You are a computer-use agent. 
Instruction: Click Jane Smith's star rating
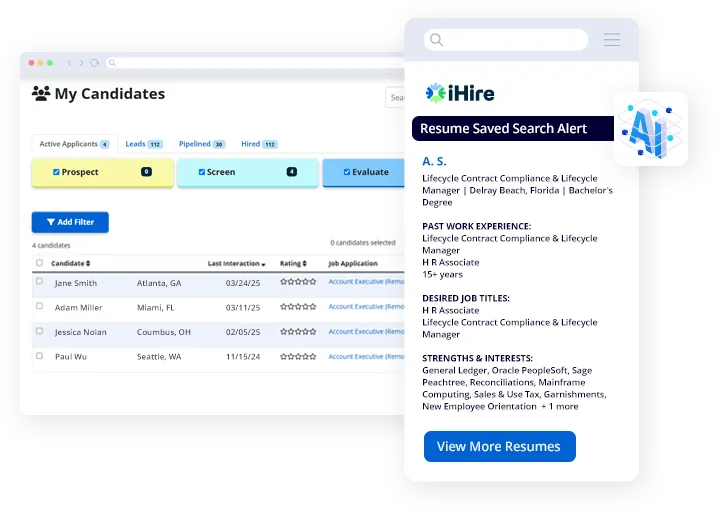[298, 282]
